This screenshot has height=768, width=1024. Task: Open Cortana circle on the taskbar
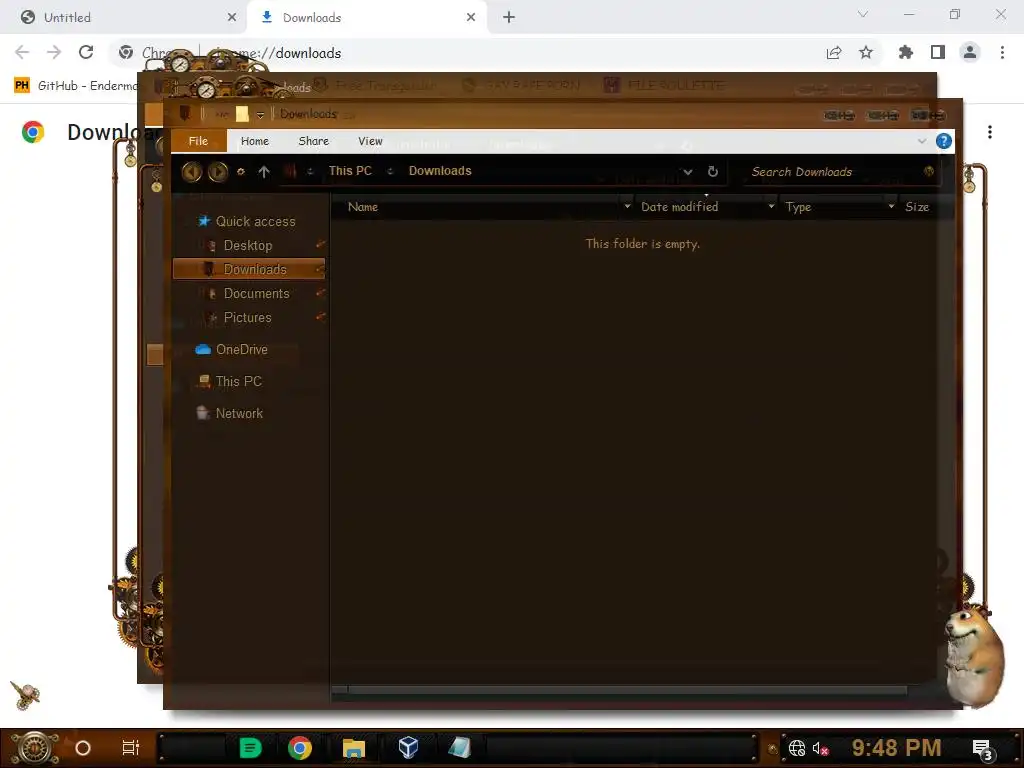point(83,748)
